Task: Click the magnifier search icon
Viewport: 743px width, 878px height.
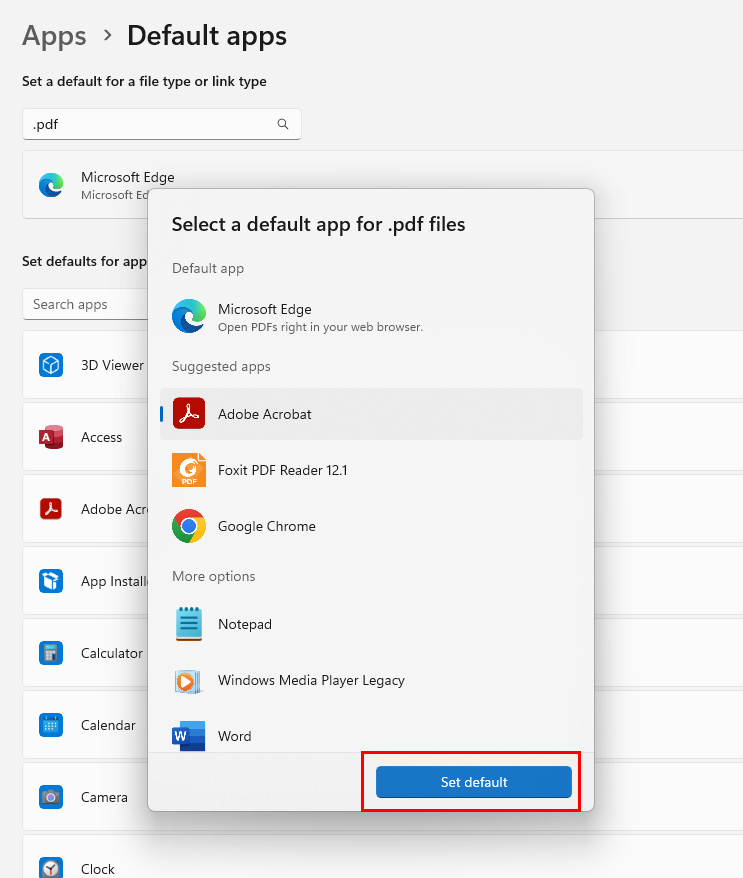Action: pyautogui.click(x=283, y=124)
